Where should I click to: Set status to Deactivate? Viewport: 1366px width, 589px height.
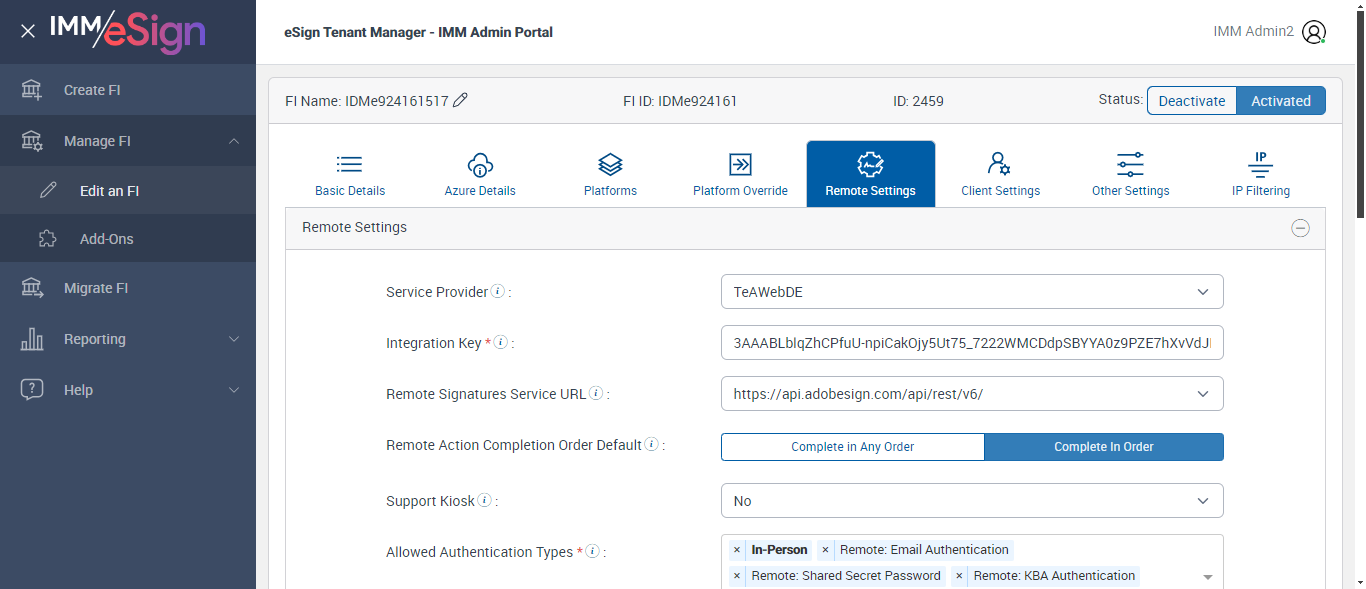click(1191, 101)
